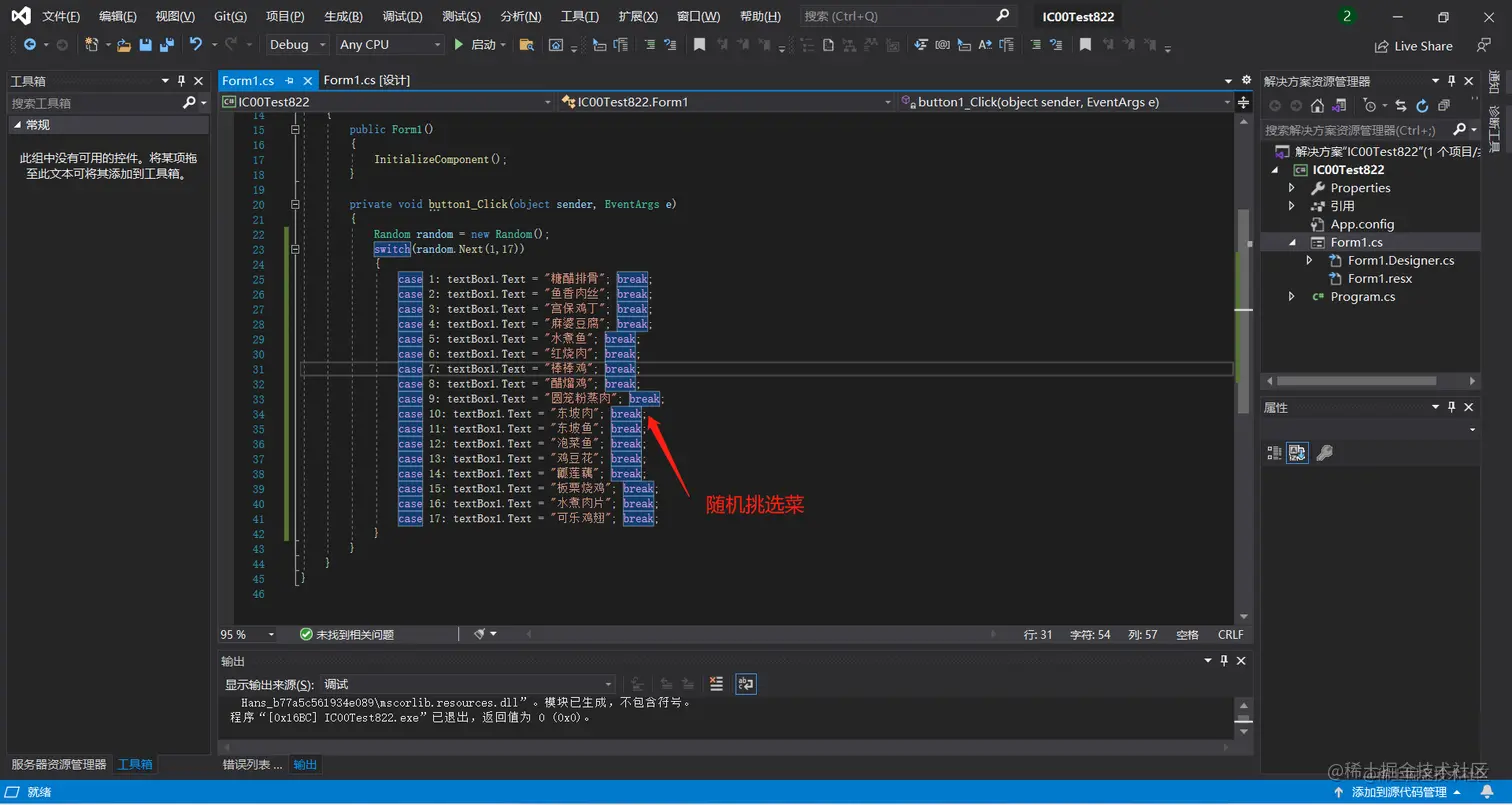Switch to the 错误列表 tab

251,764
